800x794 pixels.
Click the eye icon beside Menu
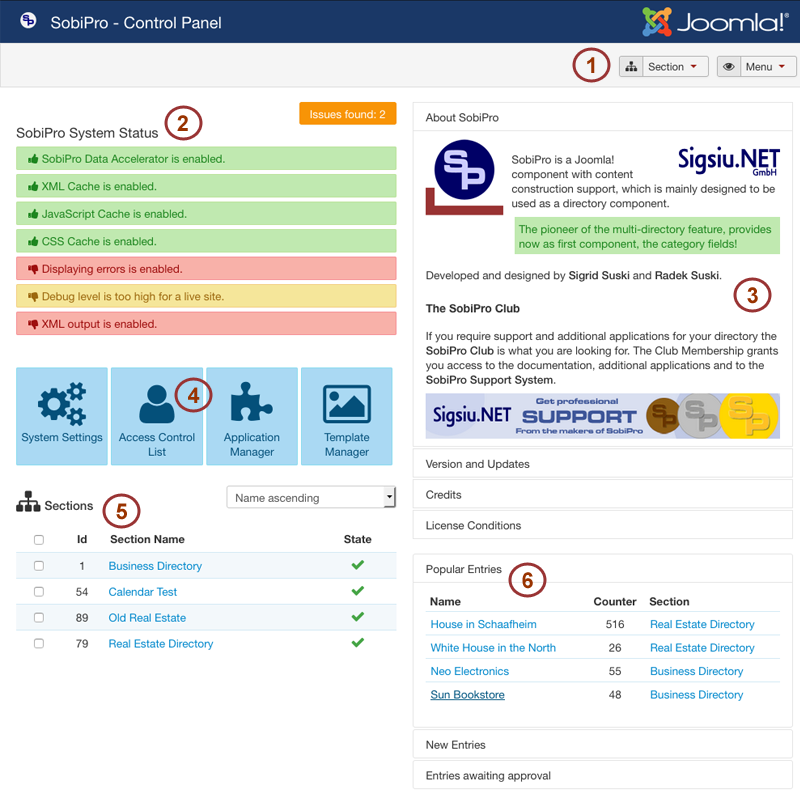729,67
